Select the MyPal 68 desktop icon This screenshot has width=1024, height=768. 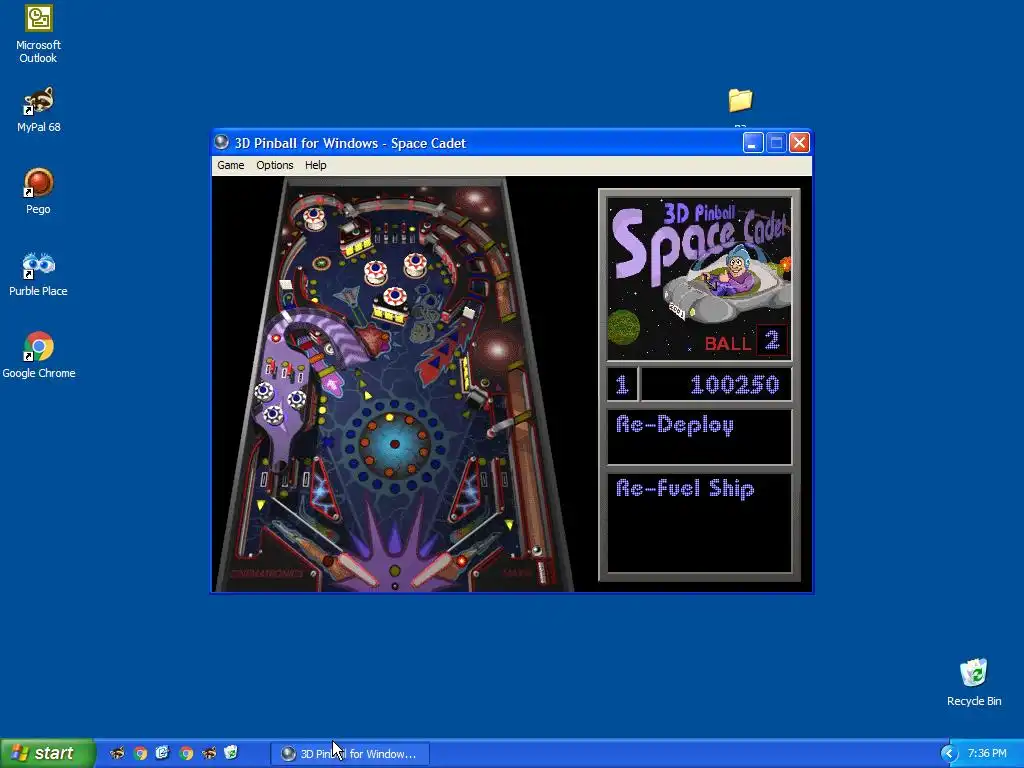point(39,110)
